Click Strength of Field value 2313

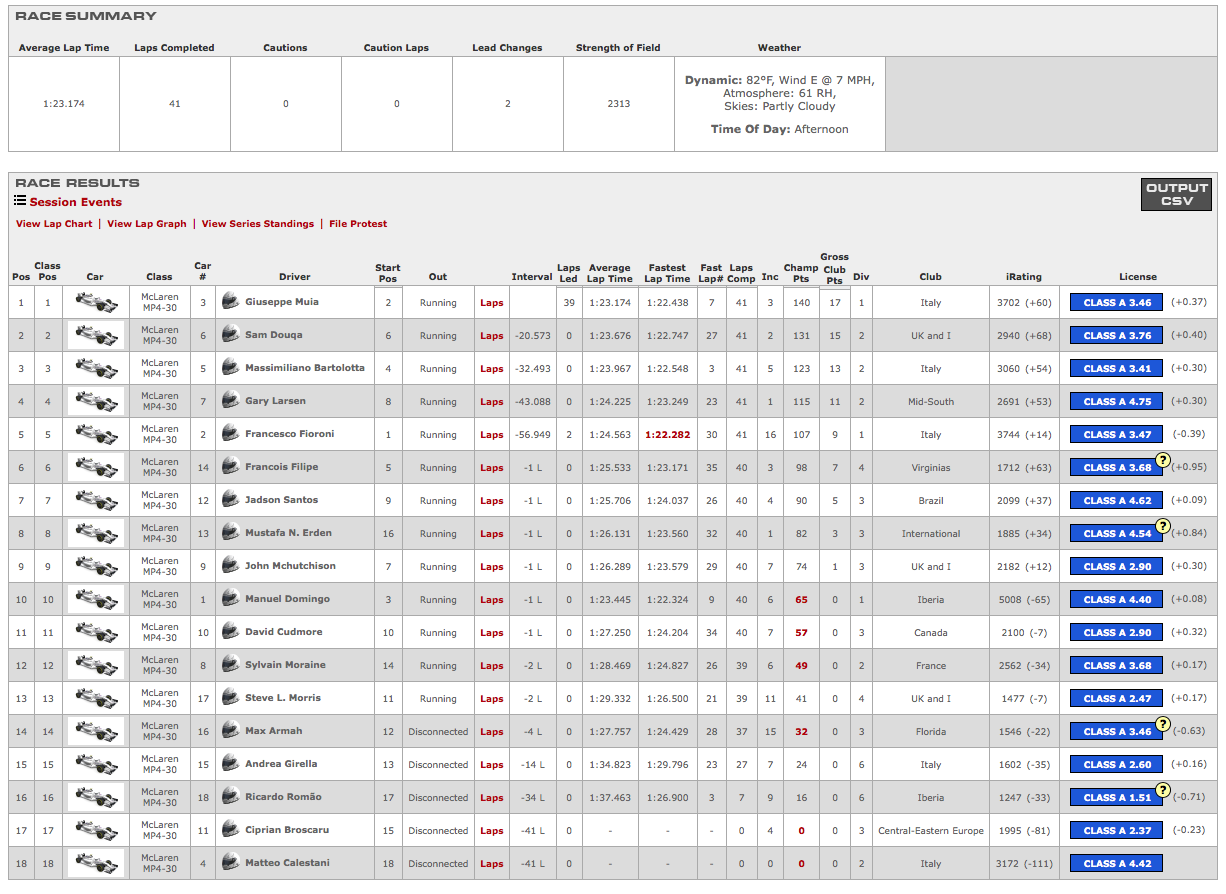(618, 103)
